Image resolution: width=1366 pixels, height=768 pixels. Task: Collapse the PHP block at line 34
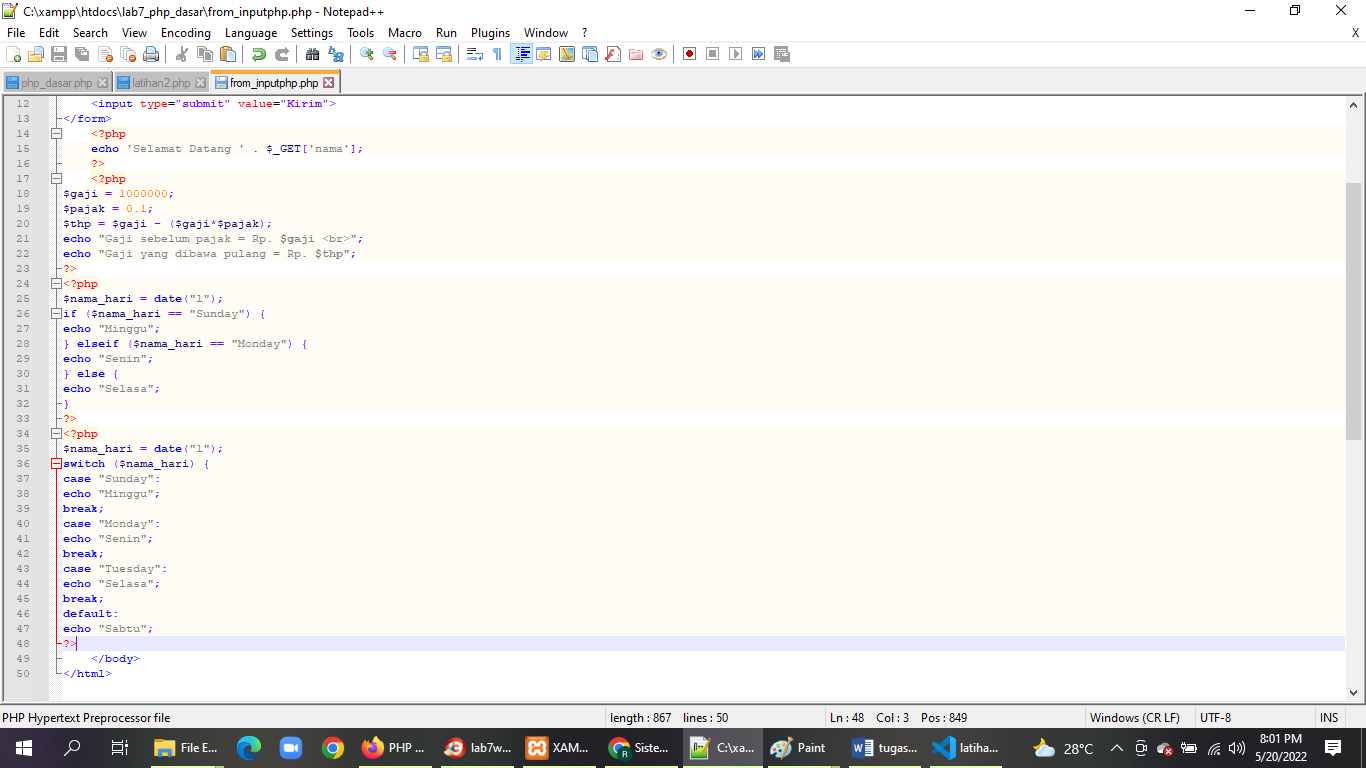point(56,434)
